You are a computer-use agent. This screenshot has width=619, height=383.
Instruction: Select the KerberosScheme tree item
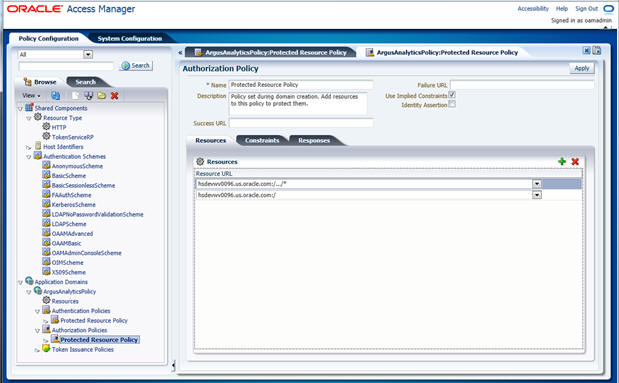73,205
